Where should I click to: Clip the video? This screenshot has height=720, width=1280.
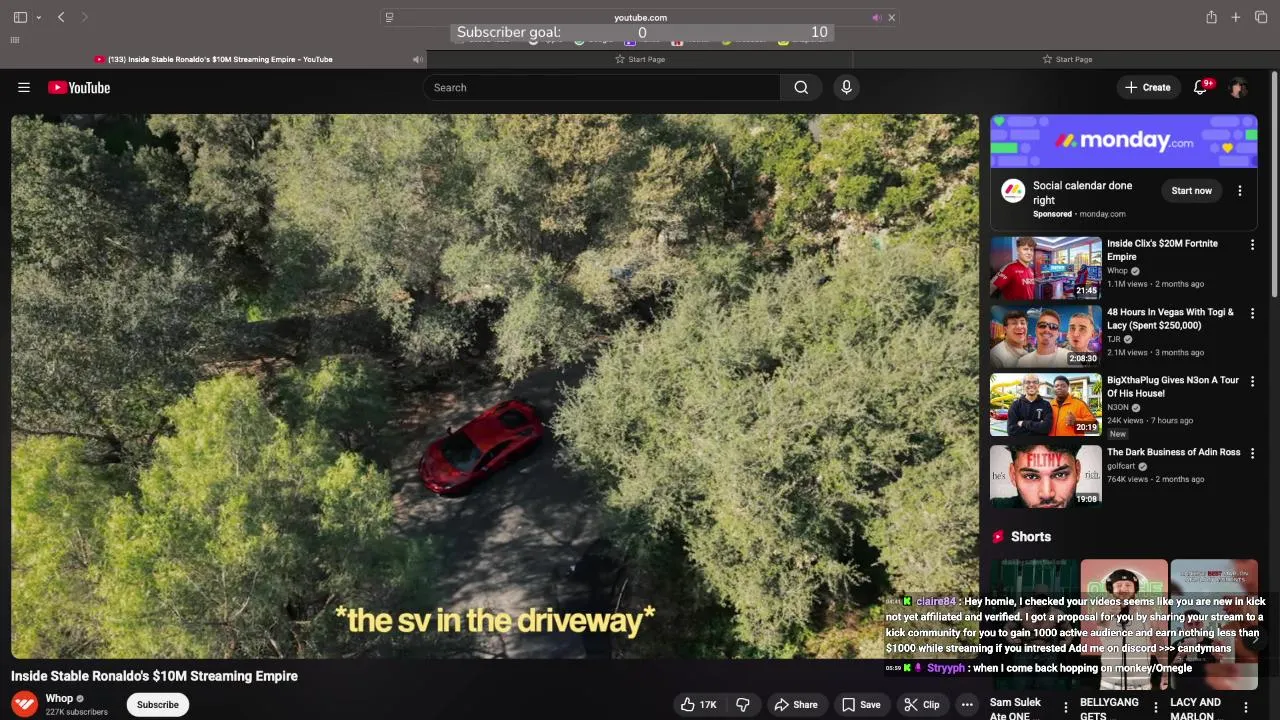click(922, 705)
